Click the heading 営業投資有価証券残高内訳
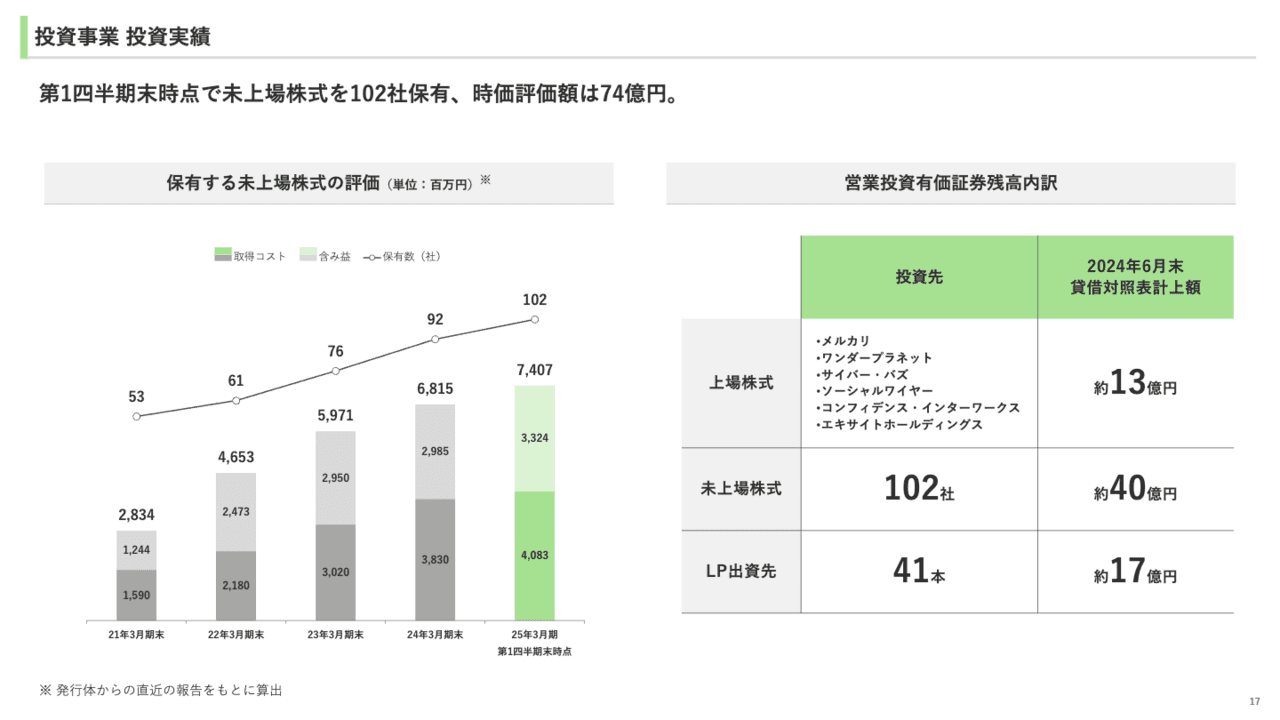Viewport: 1280px width, 720px height. [950, 183]
